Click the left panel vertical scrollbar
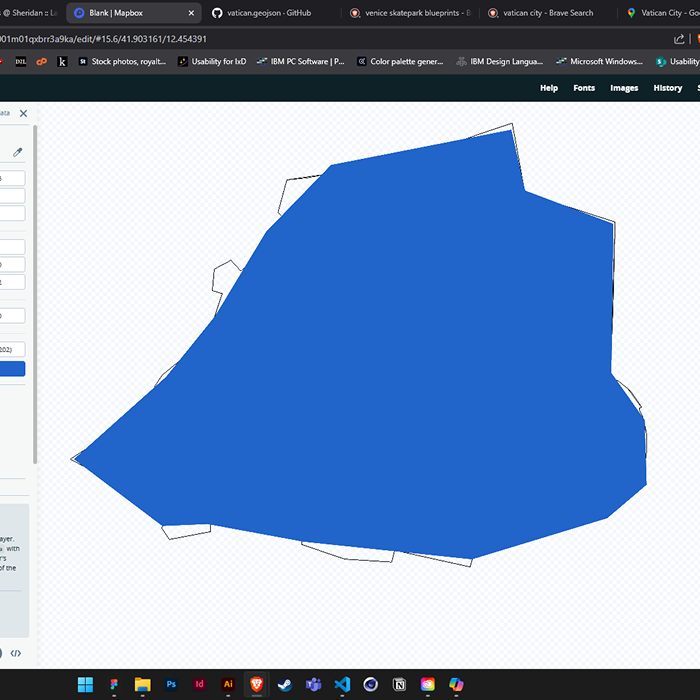This screenshot has height=700, width=700. point(35,295)
